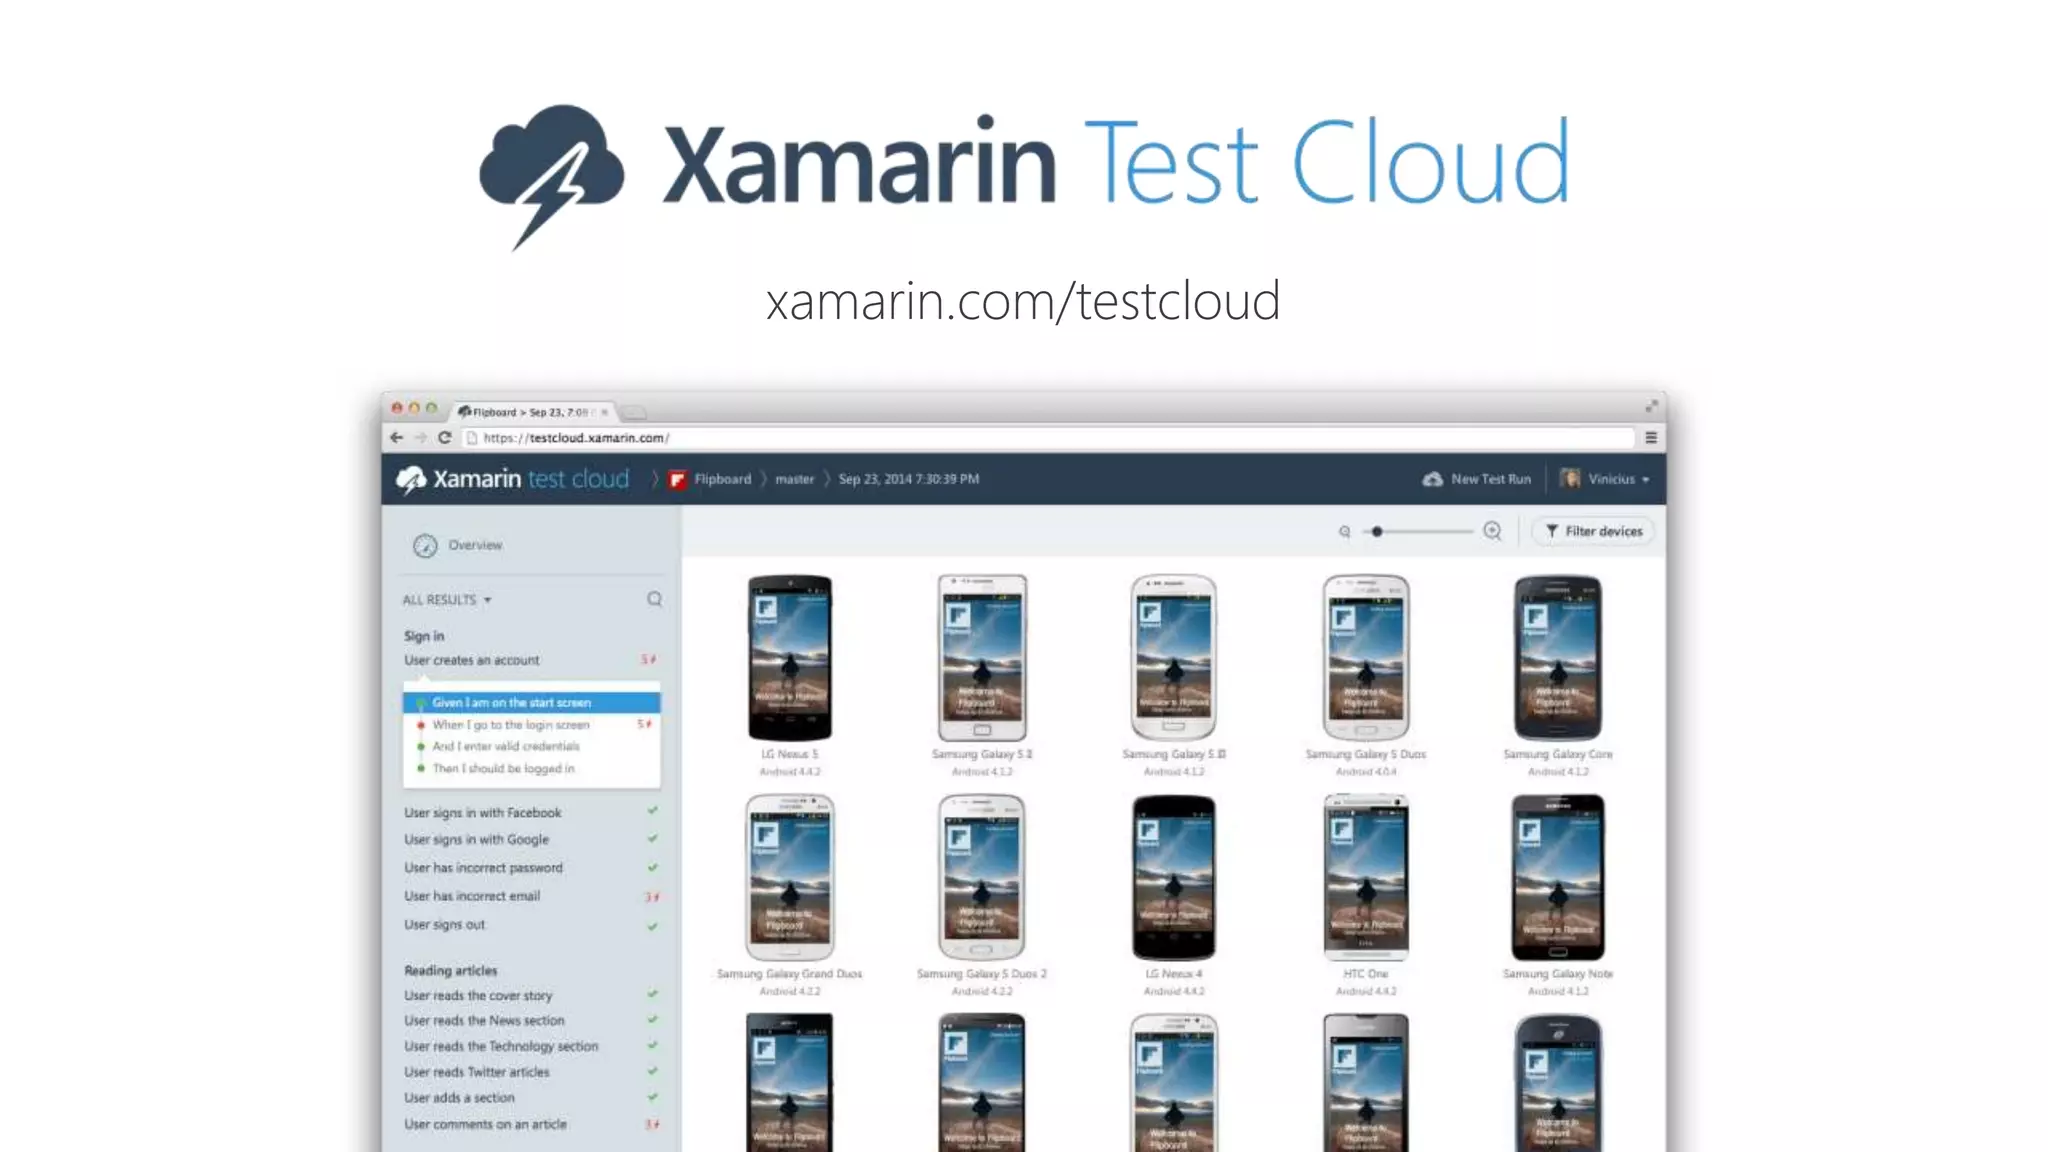Click failure count on User has incorrect email
2048x1152 pixels.
(651, 897)
